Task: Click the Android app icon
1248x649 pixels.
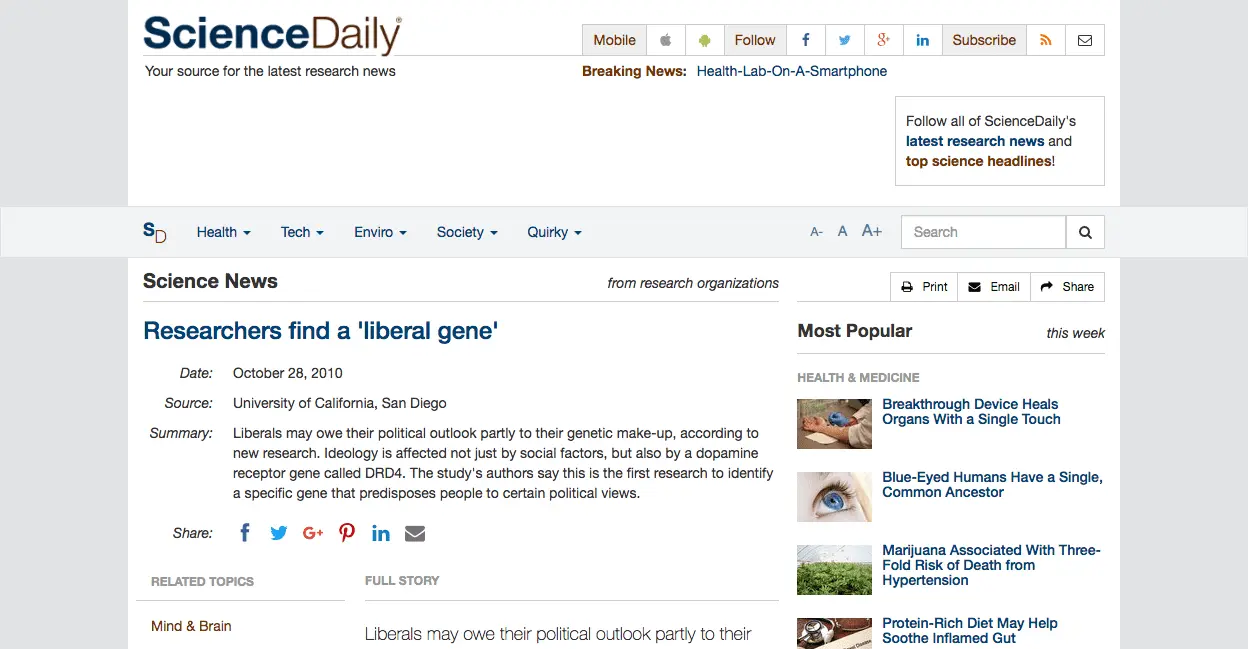Action: [705, 40]
